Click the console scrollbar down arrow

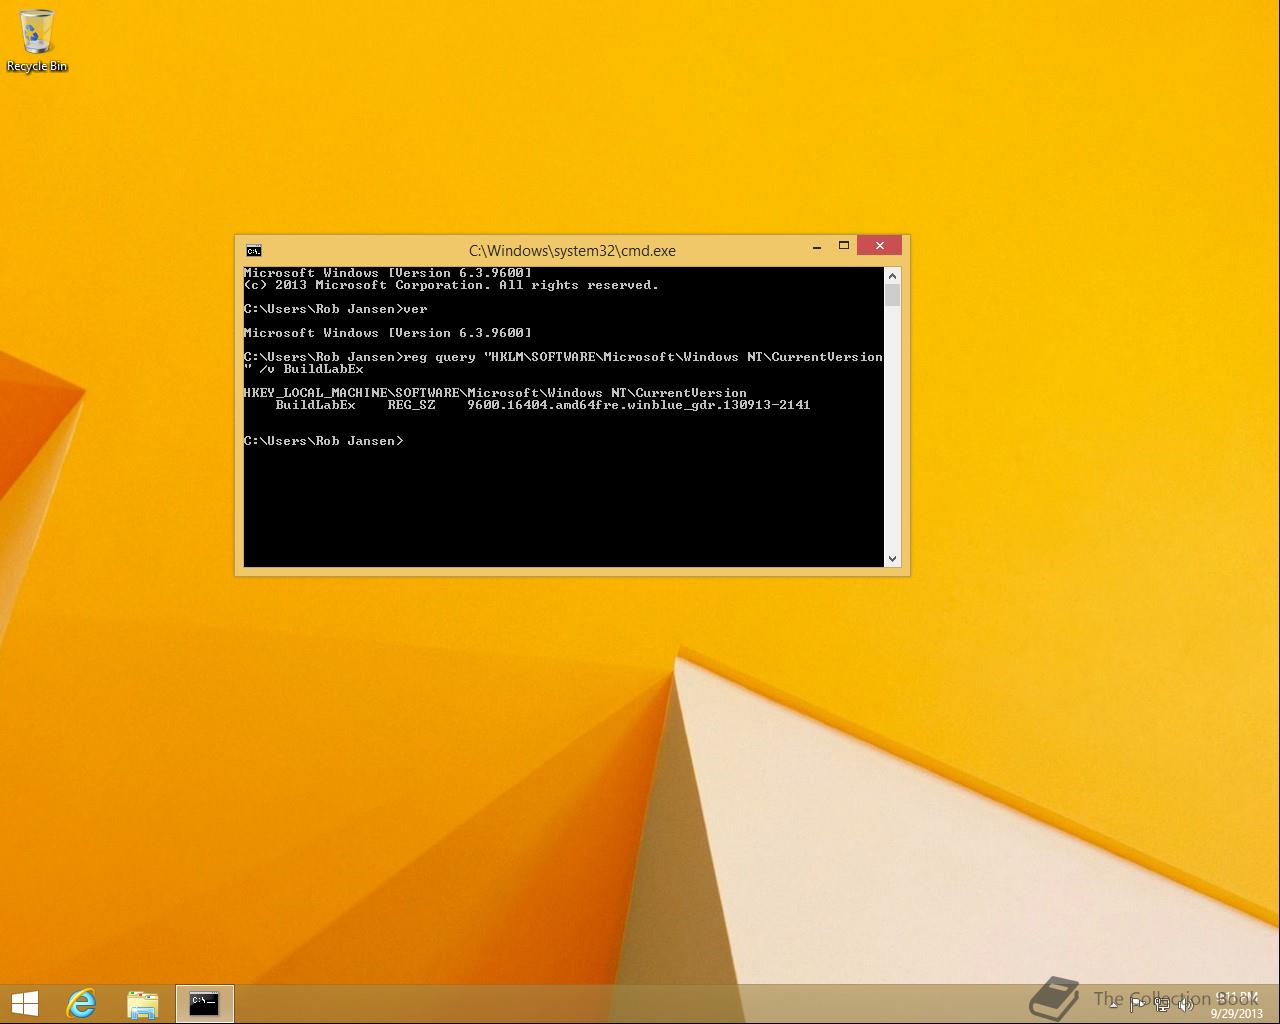[x=893, y=559]
